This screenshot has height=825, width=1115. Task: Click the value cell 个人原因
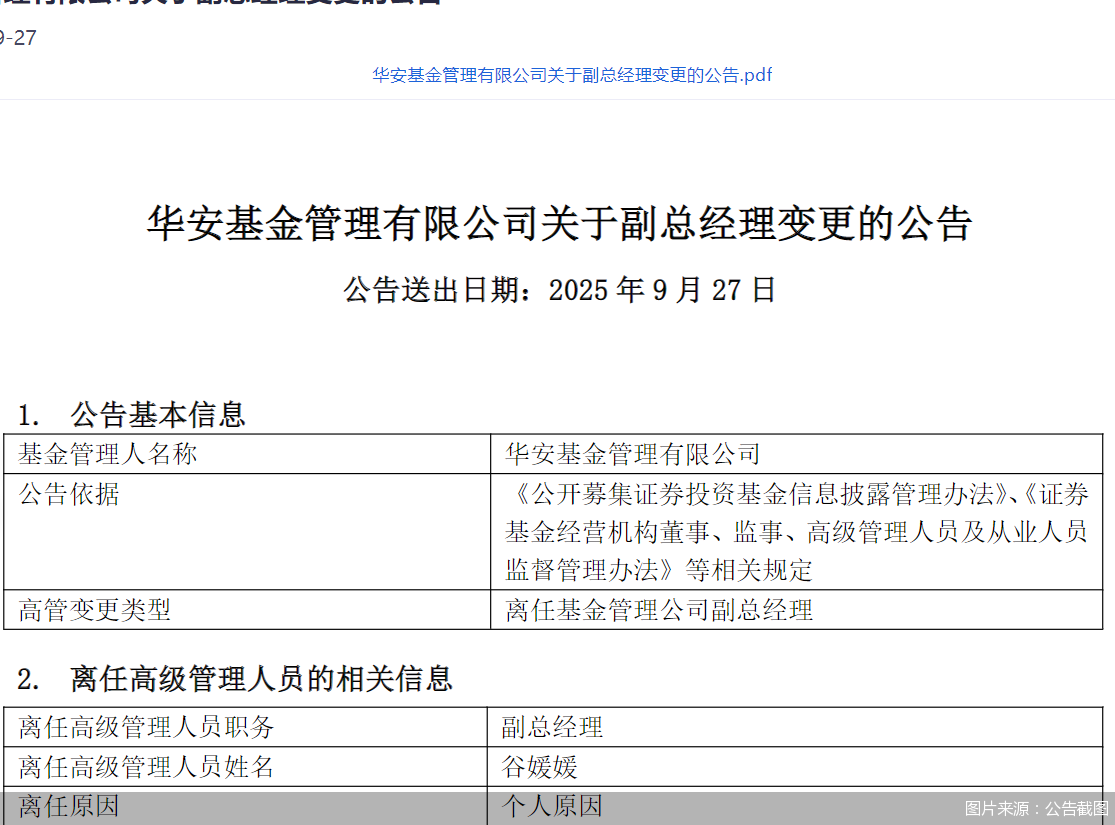540,805
